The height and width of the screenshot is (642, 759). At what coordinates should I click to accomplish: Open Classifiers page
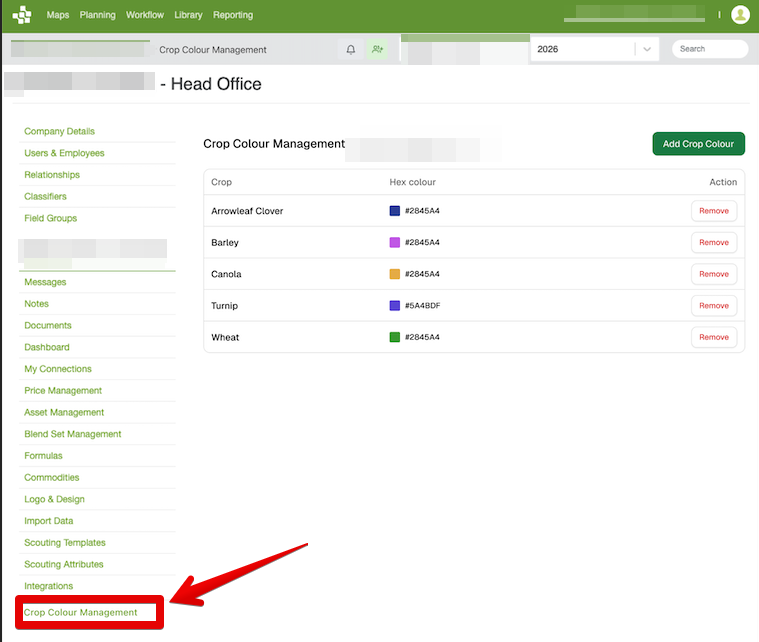pos(46,197)
